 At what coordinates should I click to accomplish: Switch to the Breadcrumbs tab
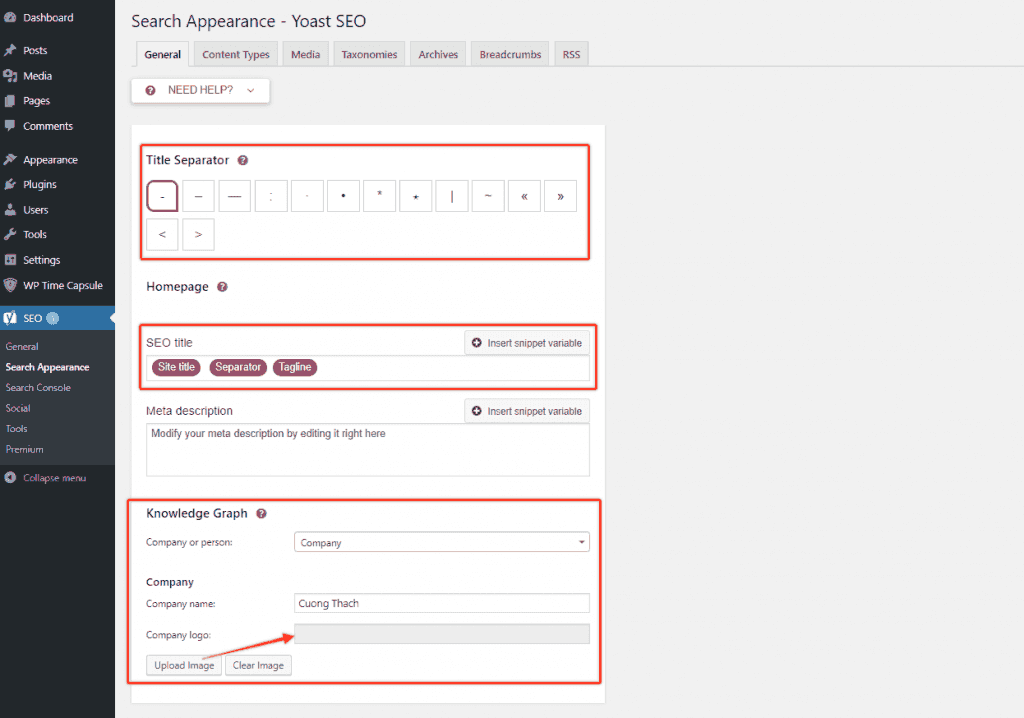(510, 55)
